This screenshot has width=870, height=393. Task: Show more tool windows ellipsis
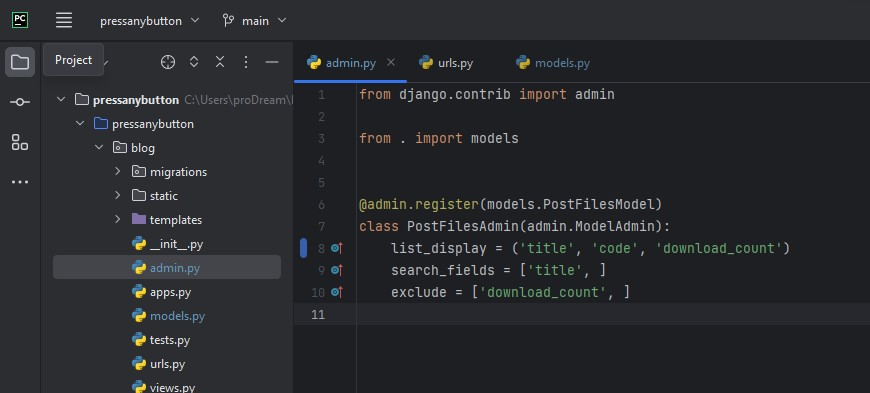coord(20,182)
